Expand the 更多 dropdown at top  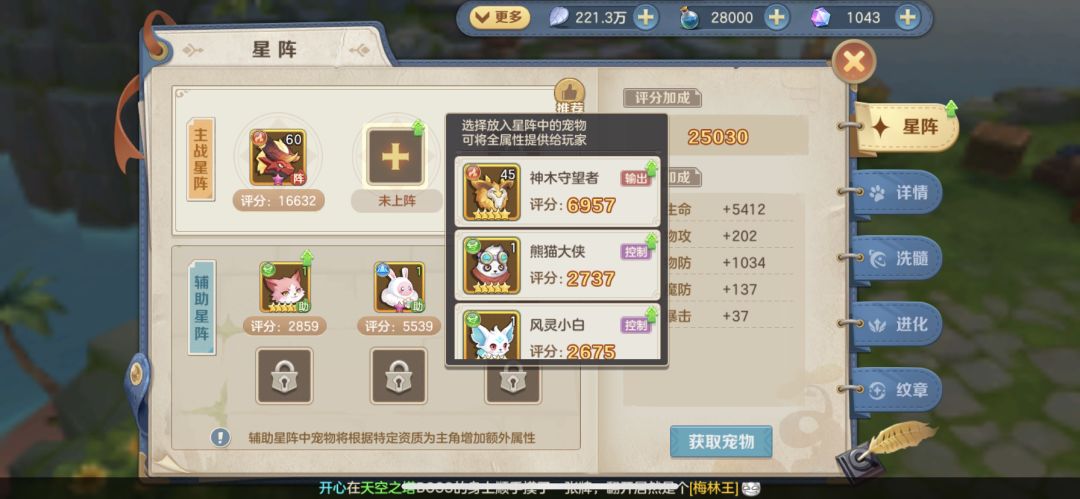(x=500, y=17)
